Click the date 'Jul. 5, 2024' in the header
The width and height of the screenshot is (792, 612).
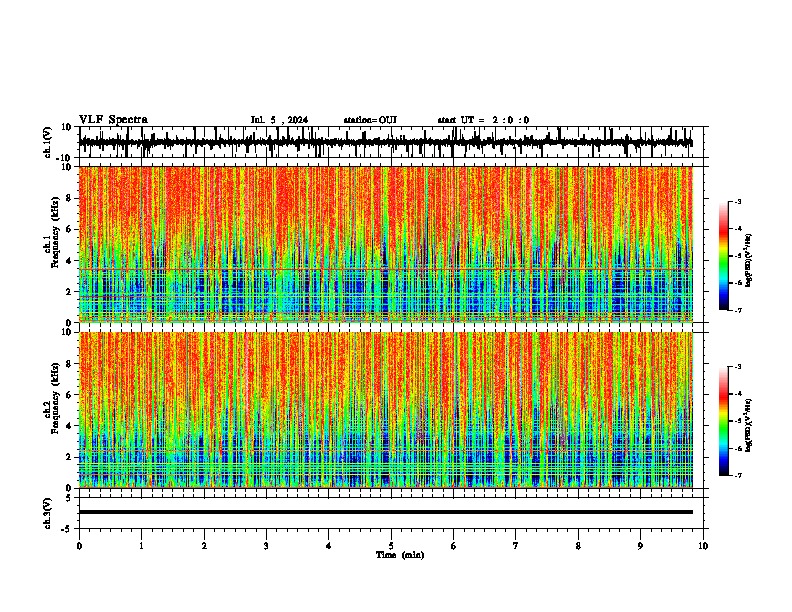tap(279, 120)
